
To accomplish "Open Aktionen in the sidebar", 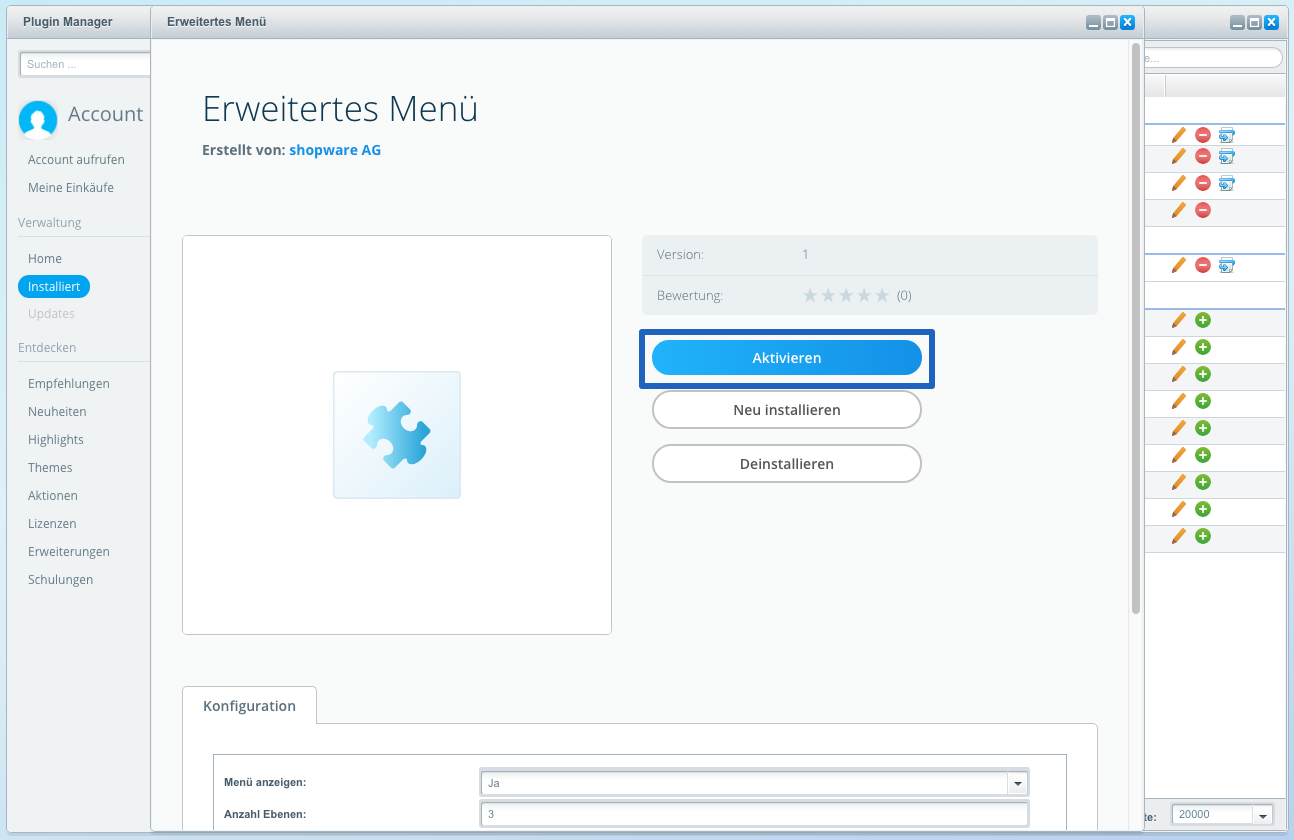I will click(53, 496).
